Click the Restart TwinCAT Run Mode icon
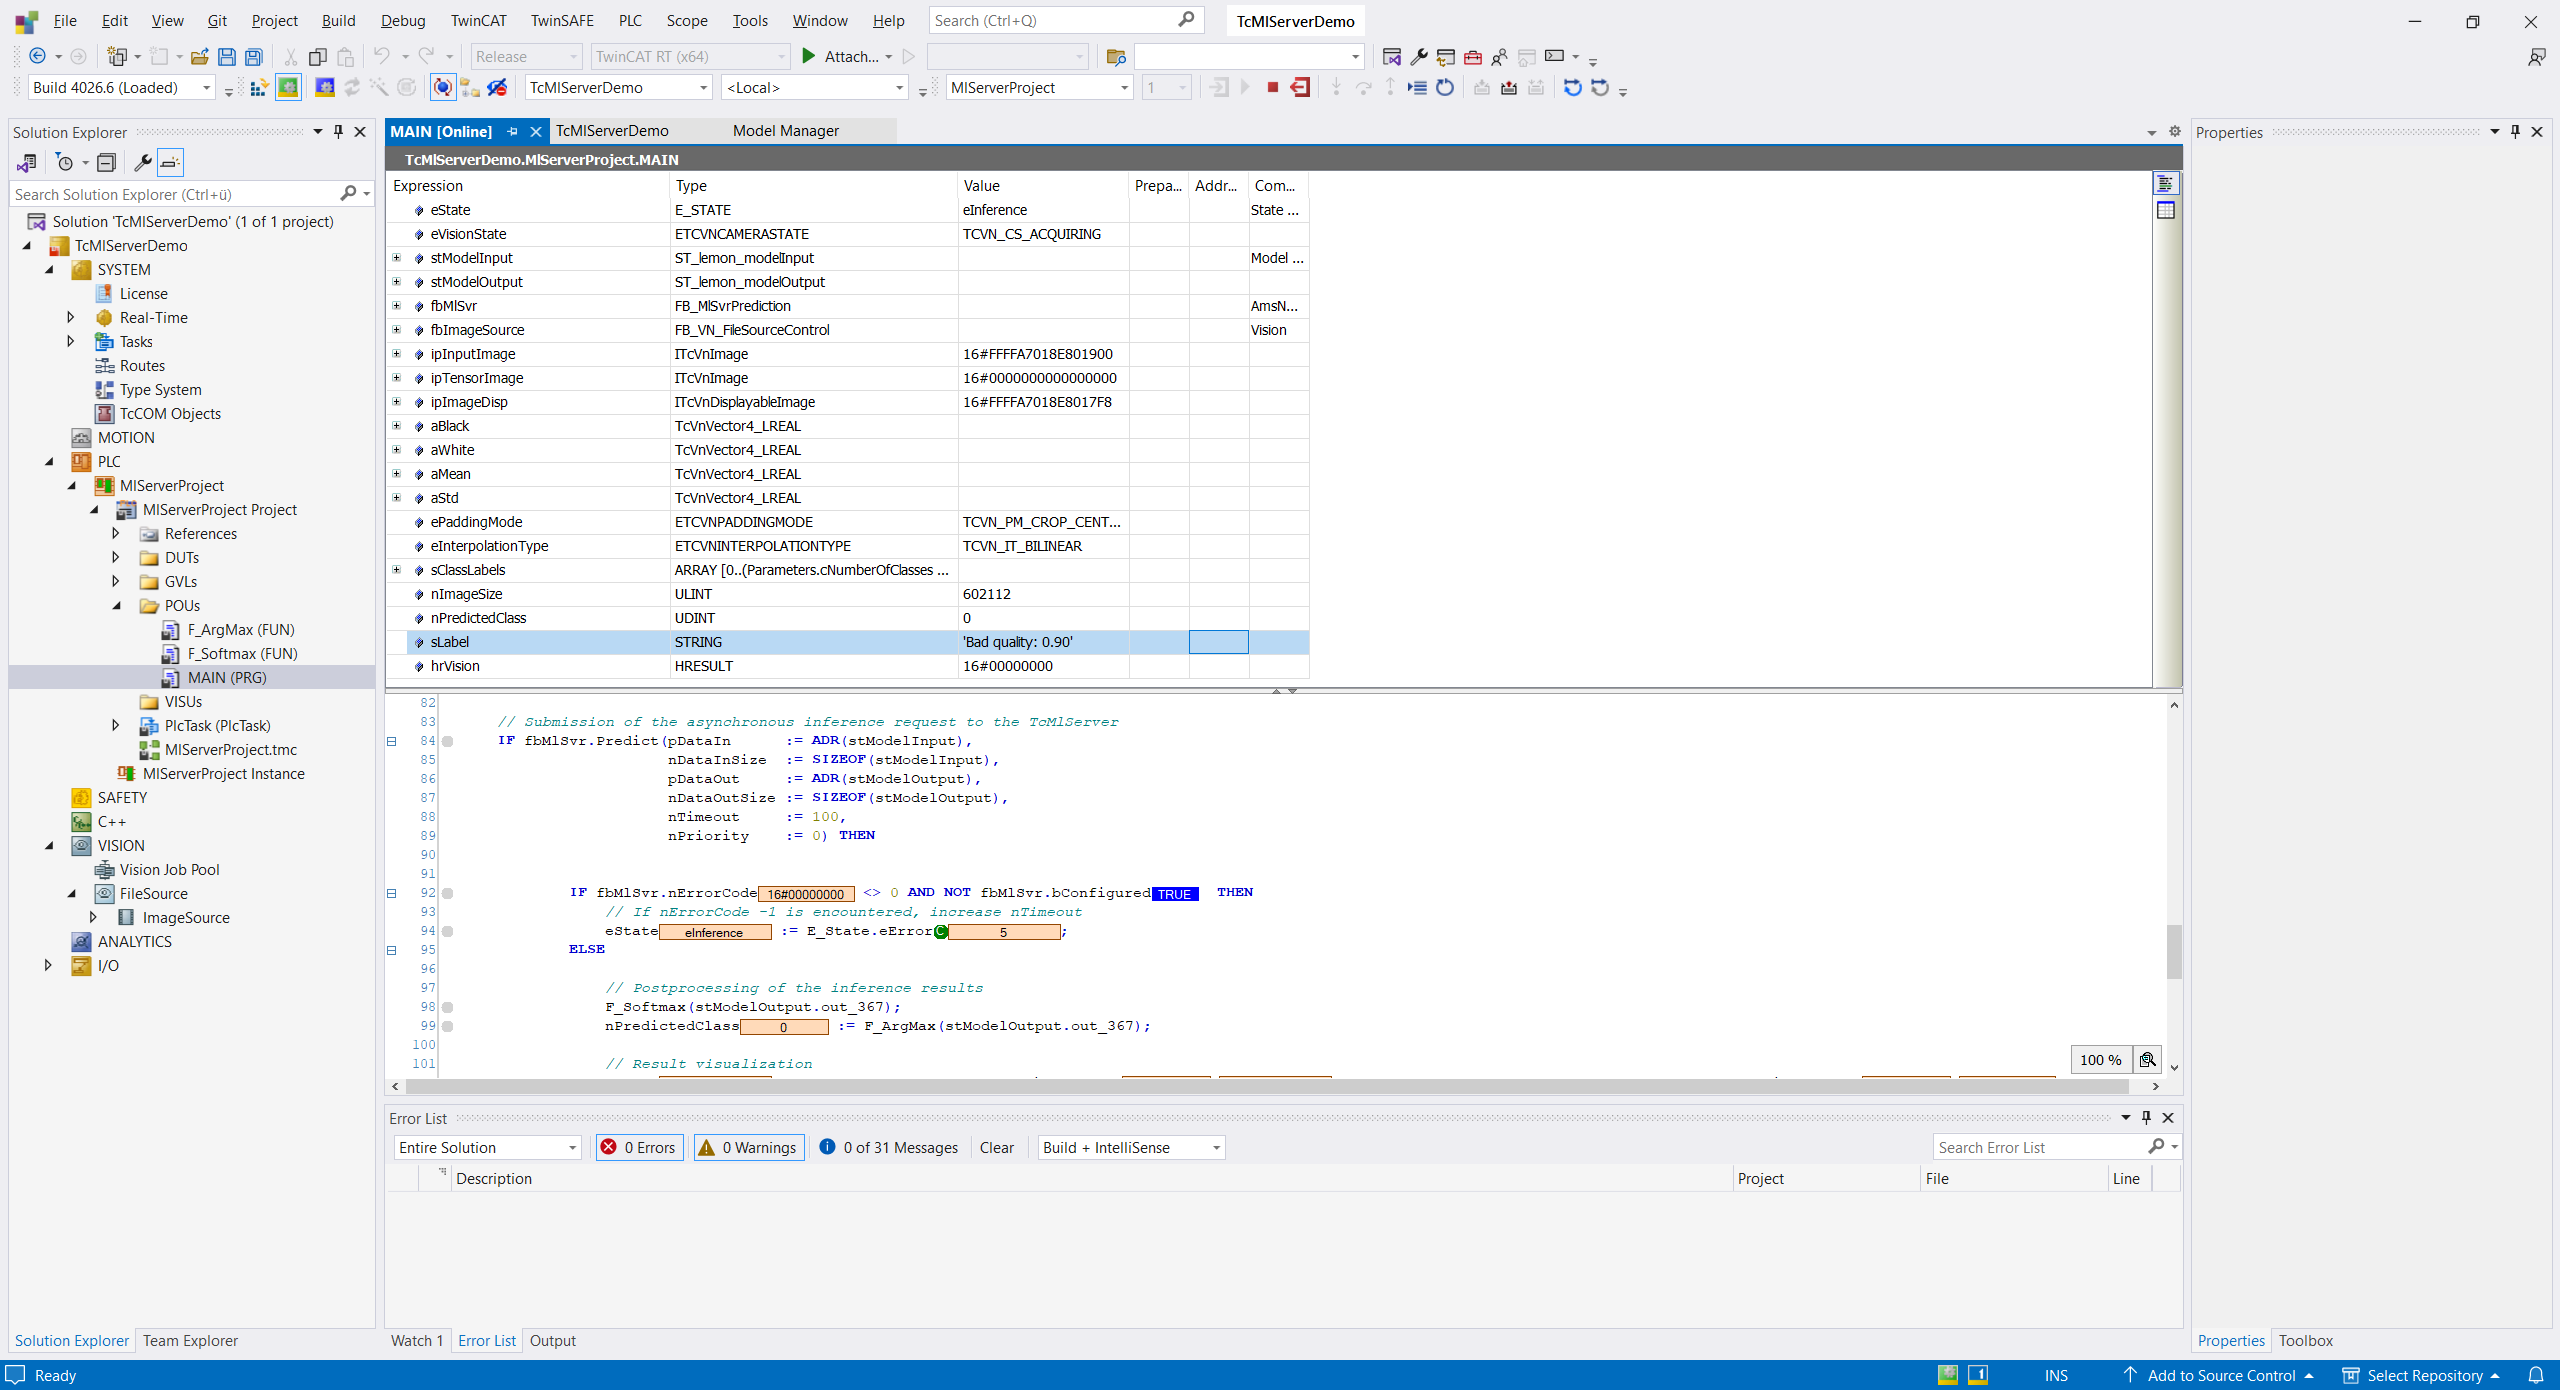Screen dimensions: 2560x1390 [288, 88]
